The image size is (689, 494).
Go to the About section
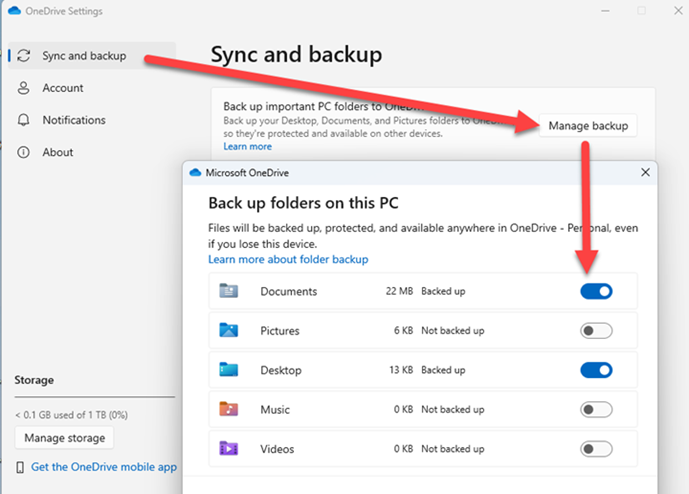coord(57,152)
